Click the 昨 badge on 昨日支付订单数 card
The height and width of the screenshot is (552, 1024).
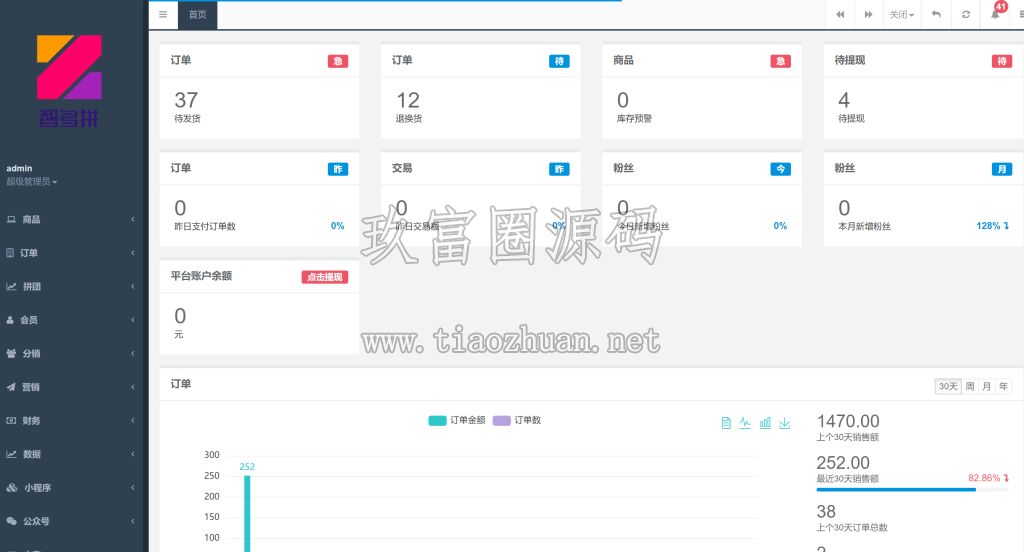[338, 169]
